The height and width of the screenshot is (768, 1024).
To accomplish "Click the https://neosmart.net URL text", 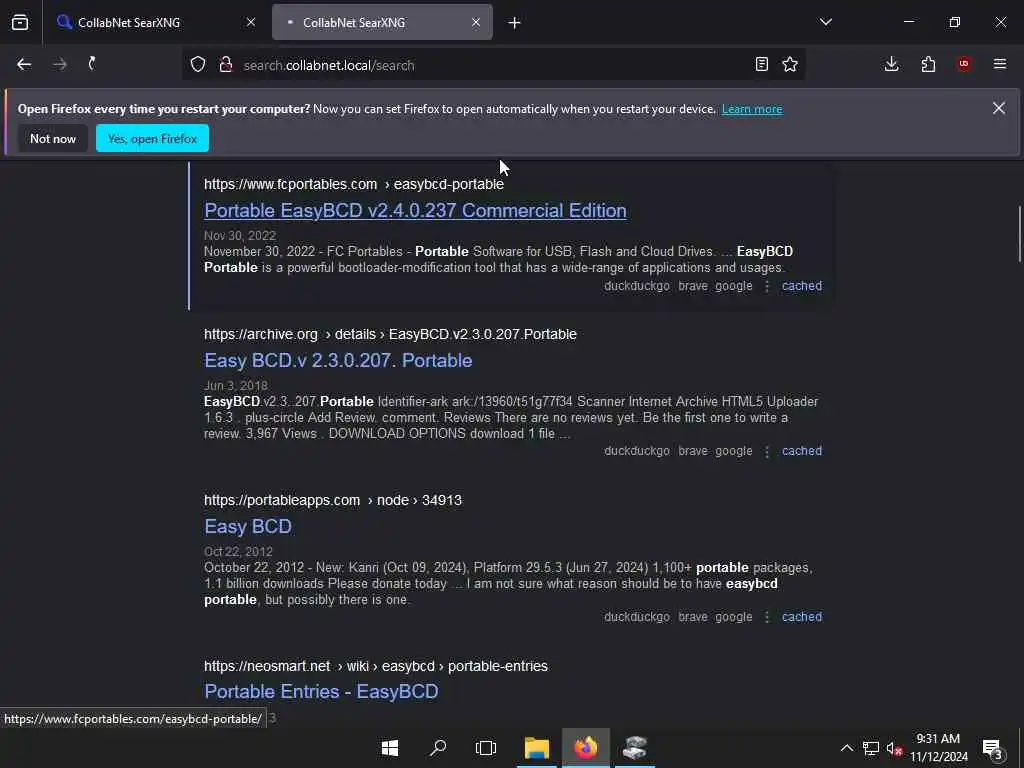I will coord(267,666).
